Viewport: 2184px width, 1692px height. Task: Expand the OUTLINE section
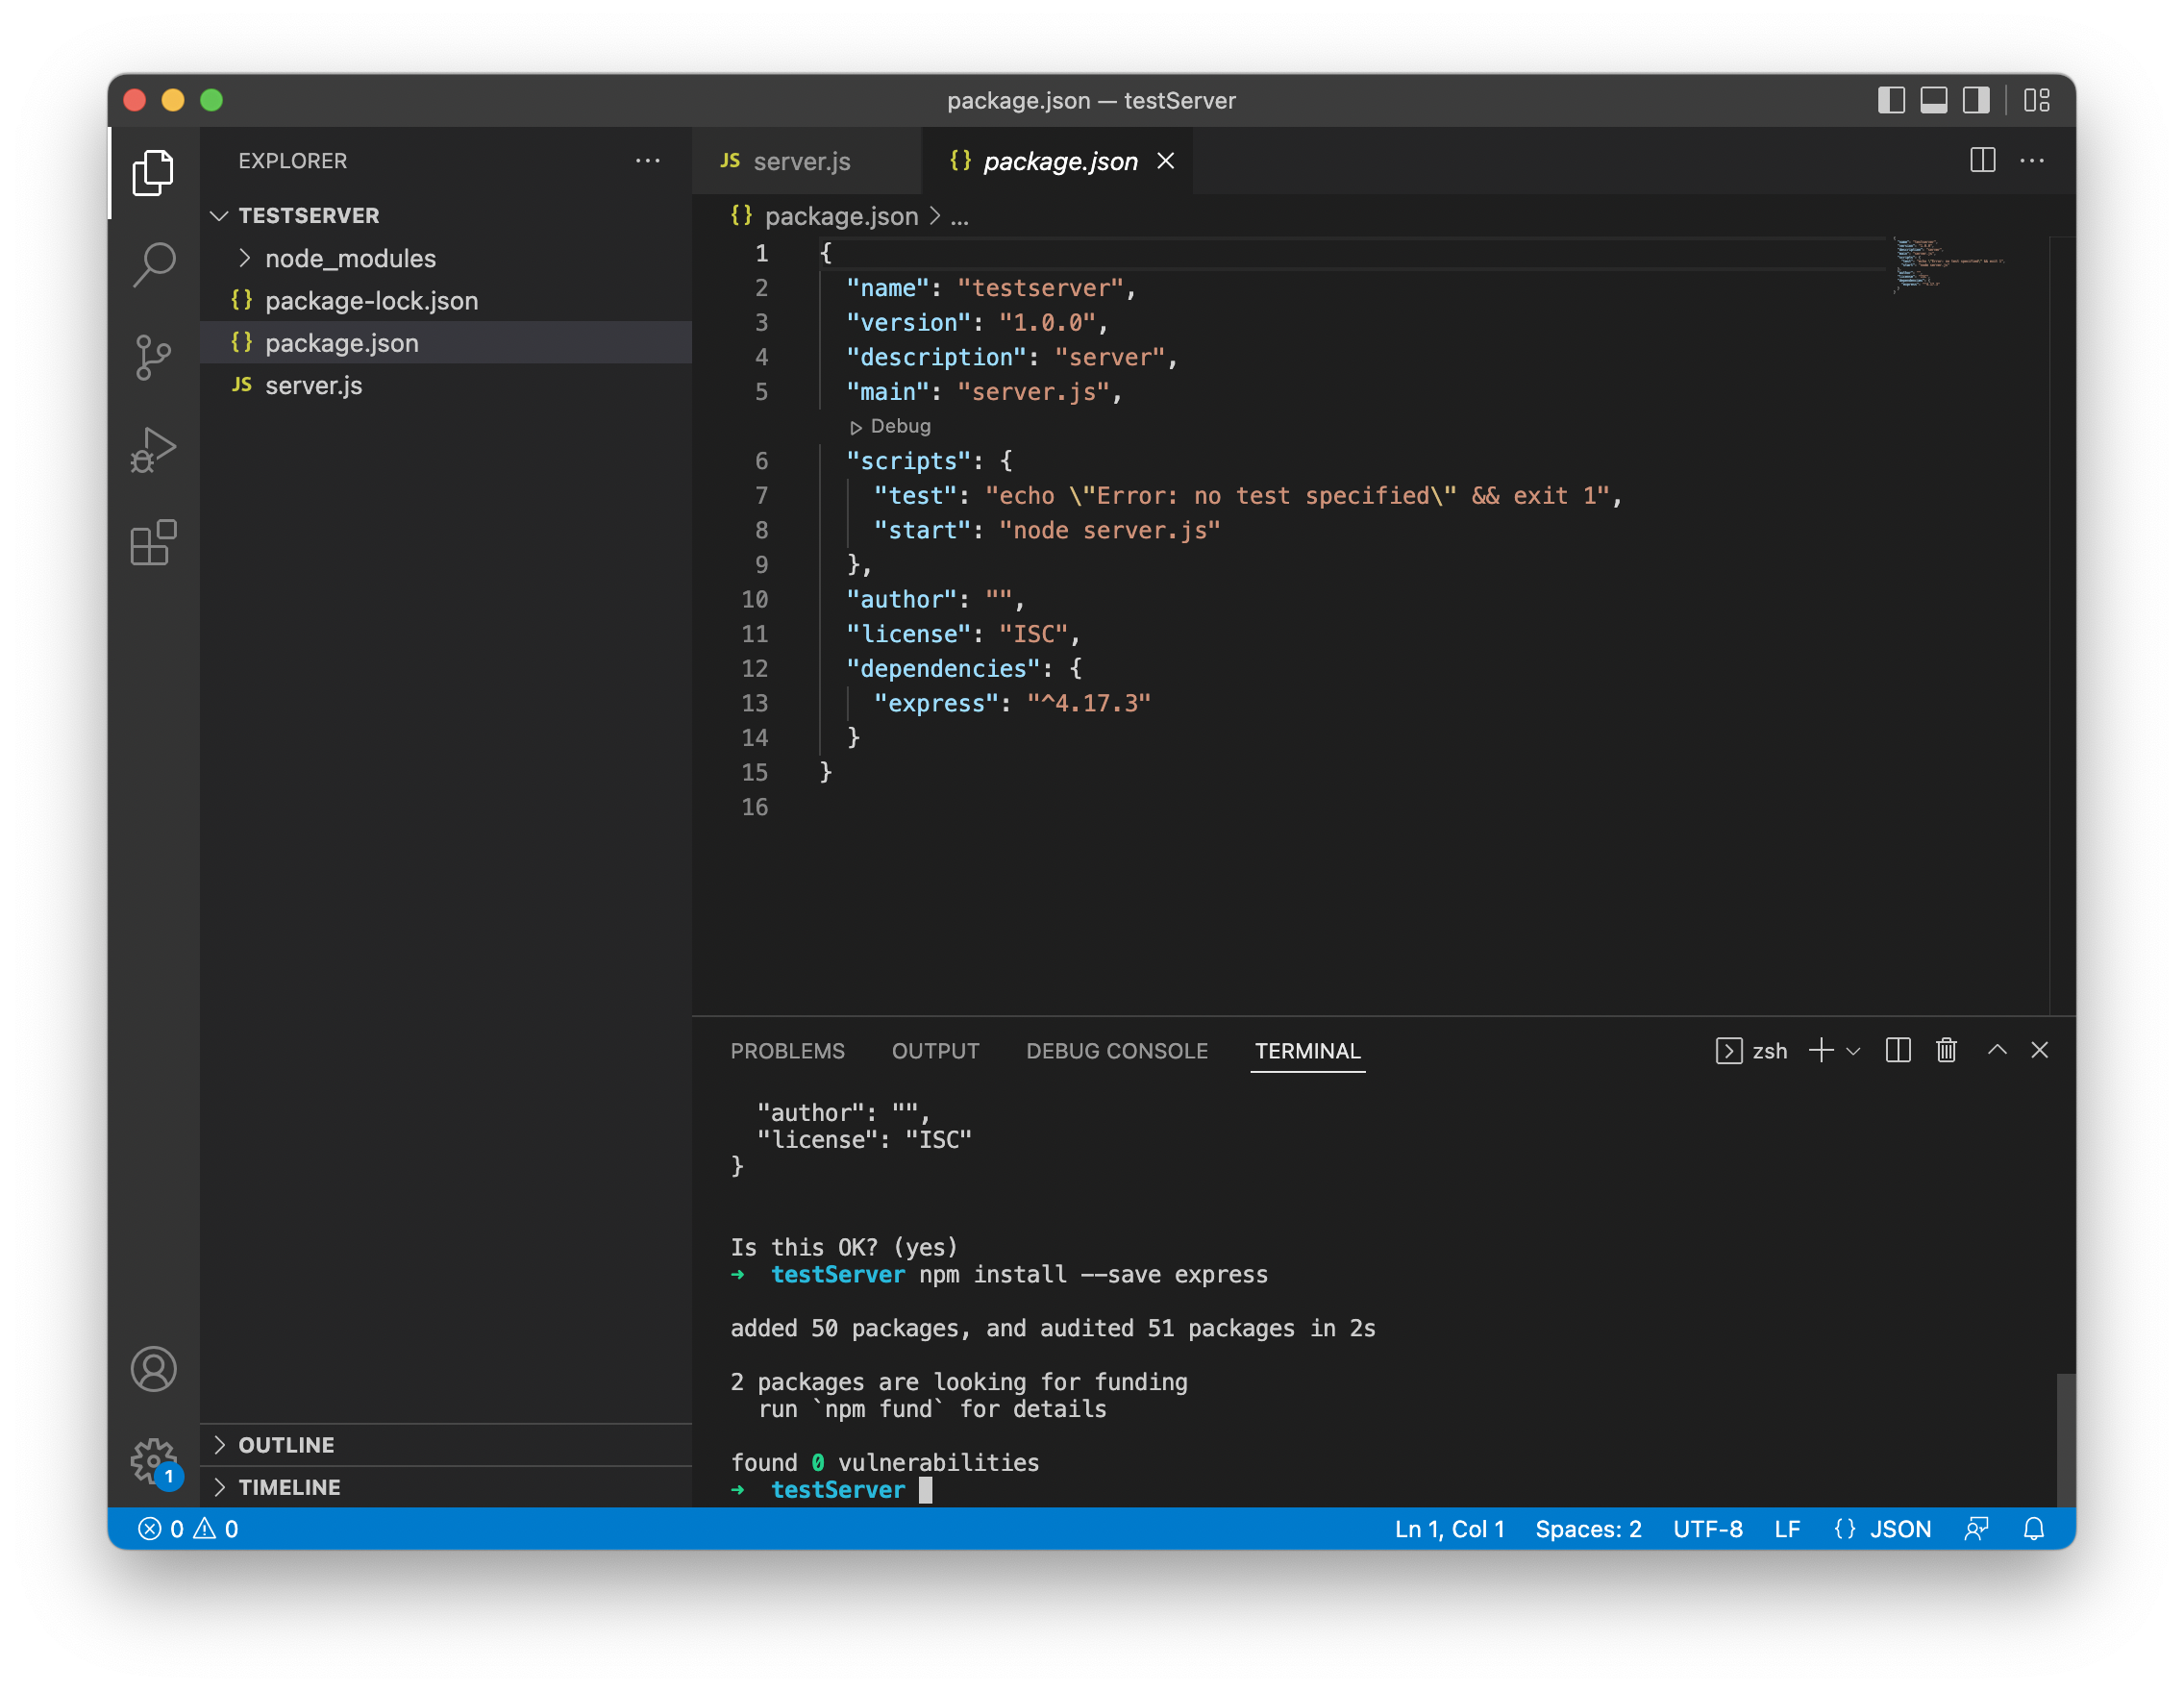(286, 1444)
